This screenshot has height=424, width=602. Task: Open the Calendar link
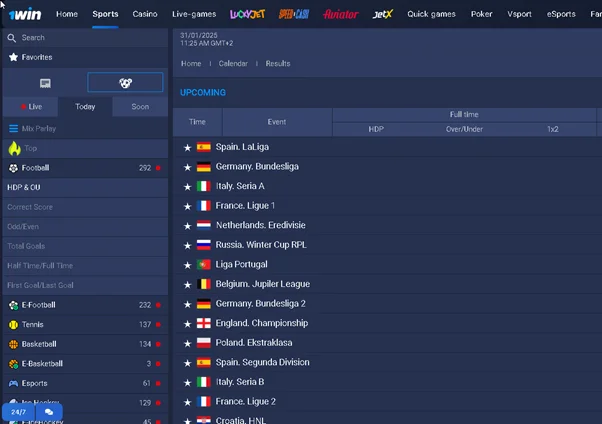pos(233,63)
